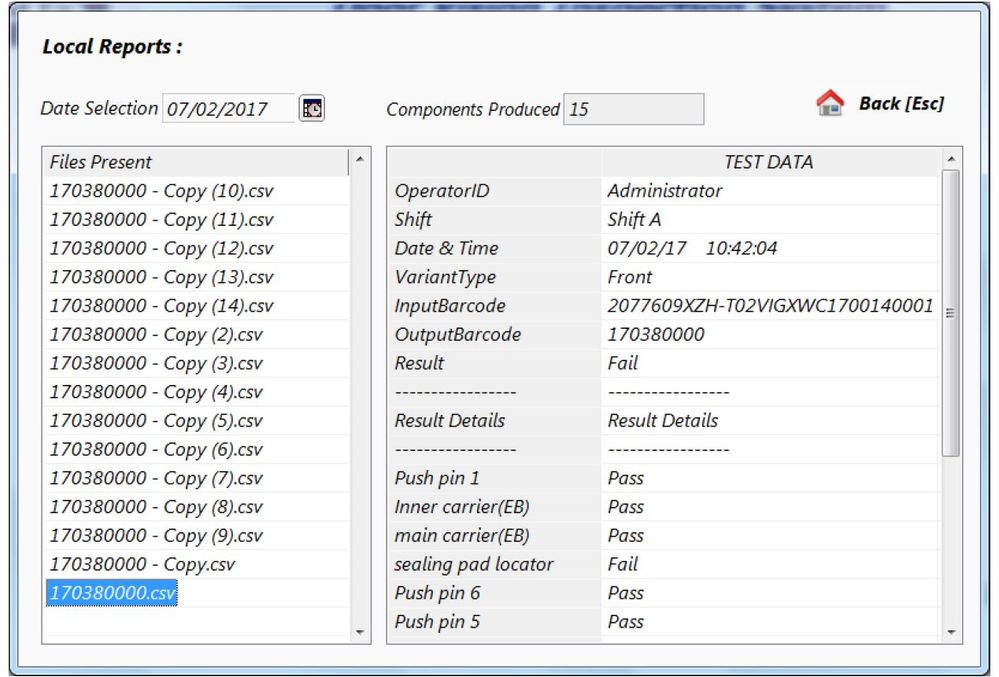Click the Push pin 6 row

click(663, 592)
